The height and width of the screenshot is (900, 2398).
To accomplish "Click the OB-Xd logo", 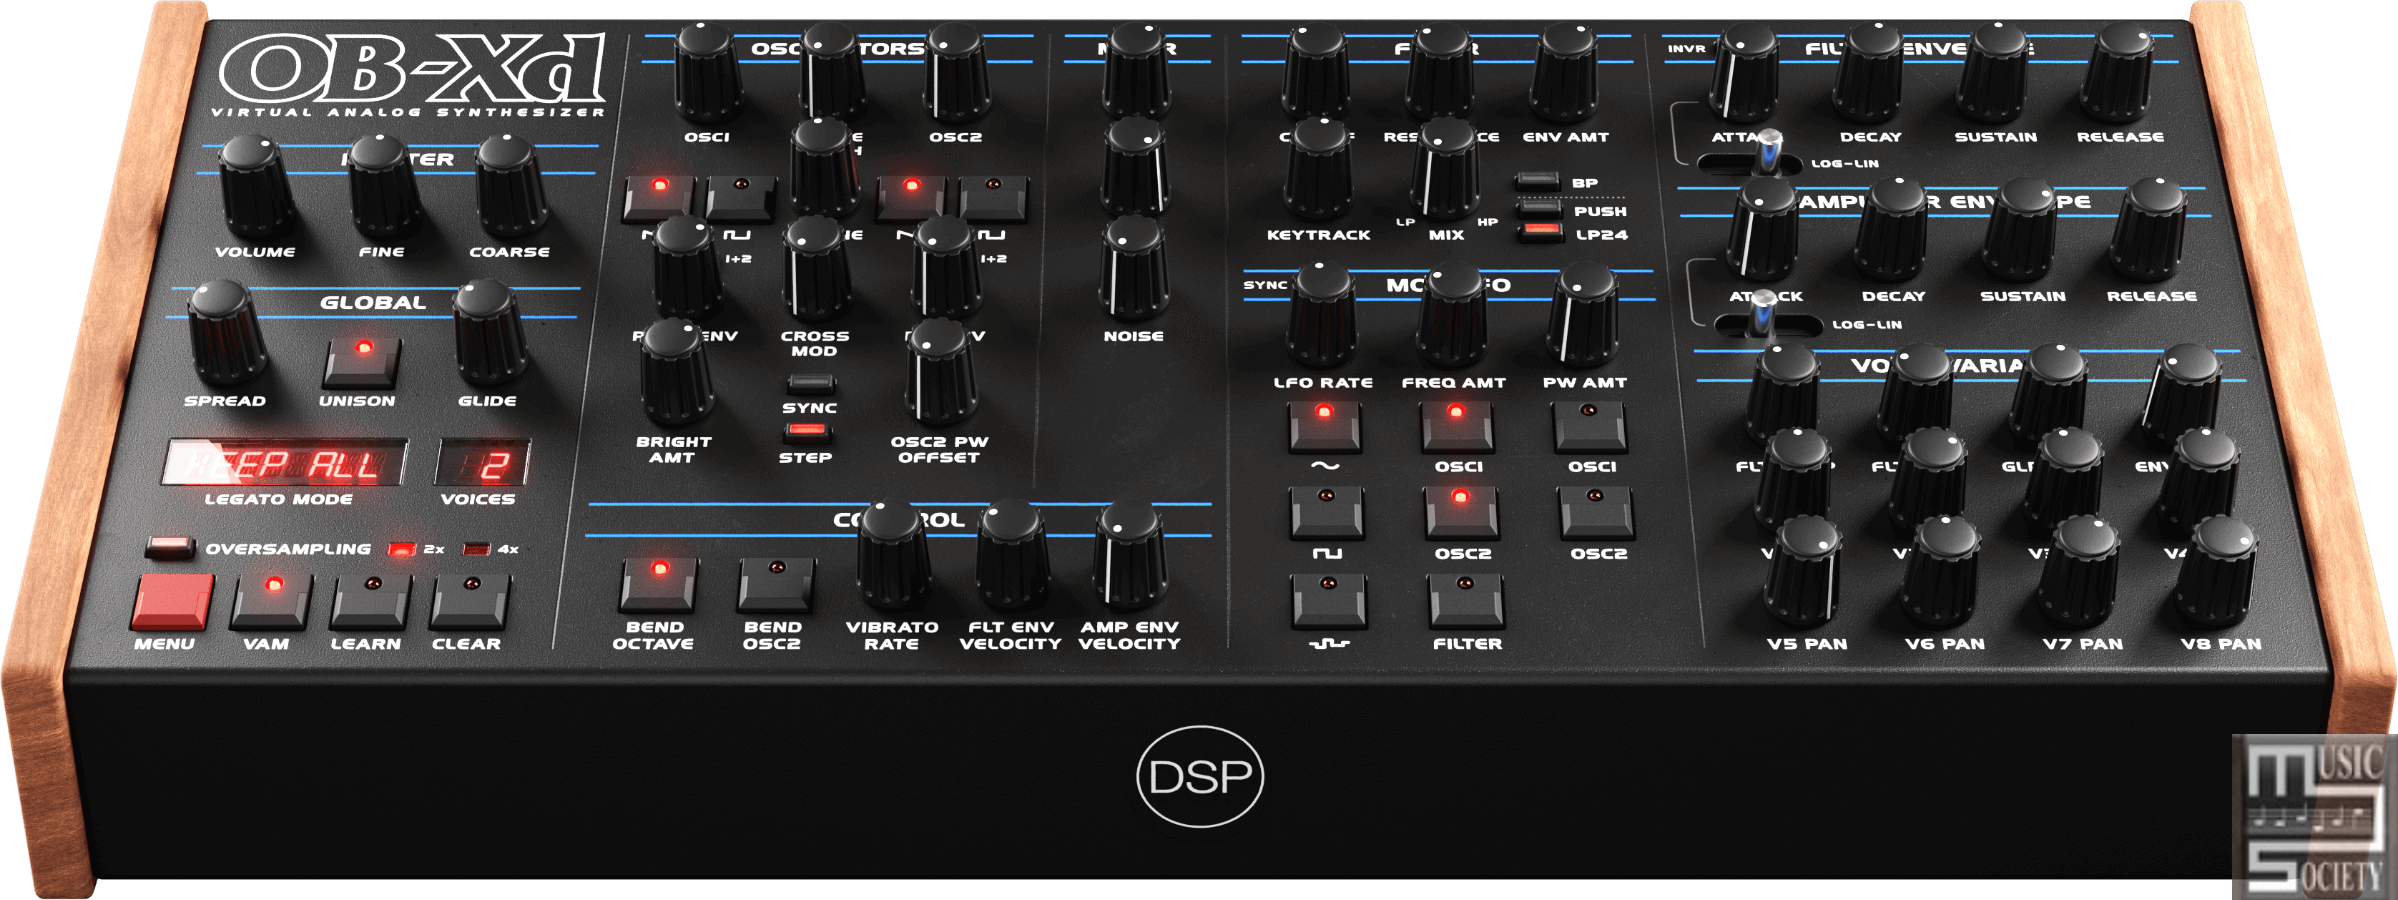I will (413, 68).
